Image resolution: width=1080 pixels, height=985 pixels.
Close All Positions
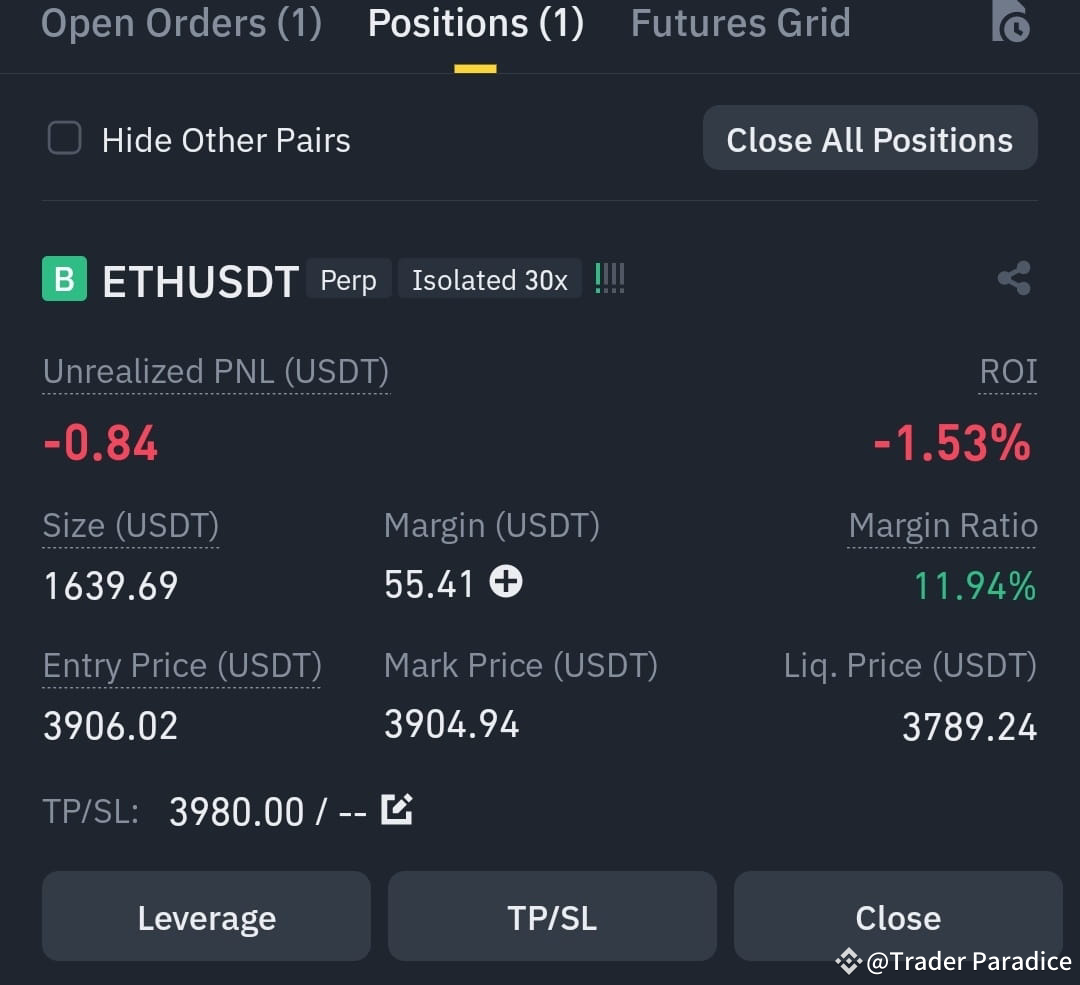(870, 138)
